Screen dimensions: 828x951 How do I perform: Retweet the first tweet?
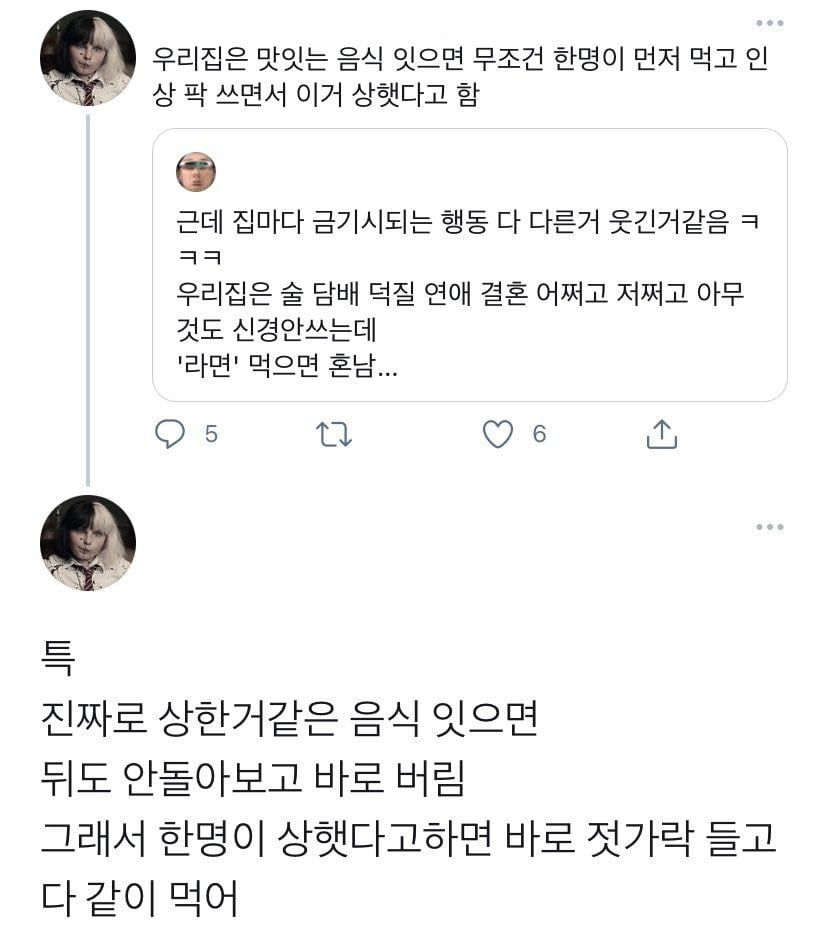point(334,434)
